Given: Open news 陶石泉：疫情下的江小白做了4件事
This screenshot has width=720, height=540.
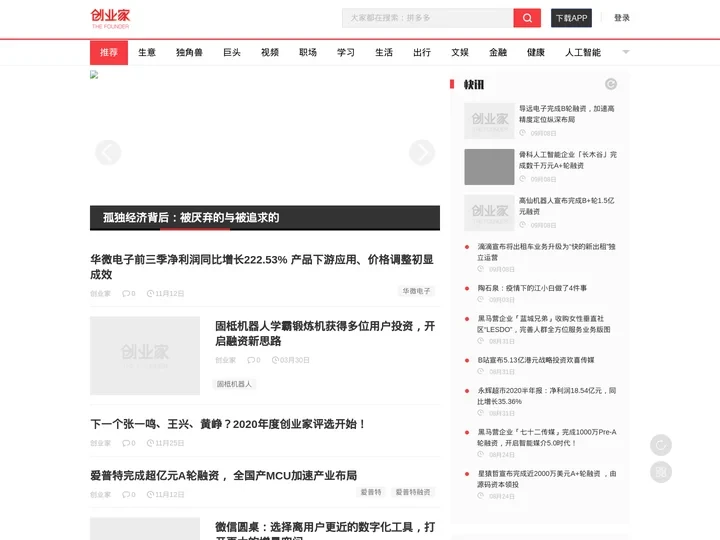Looking at the screenshot, I should [x=532, y=288].
